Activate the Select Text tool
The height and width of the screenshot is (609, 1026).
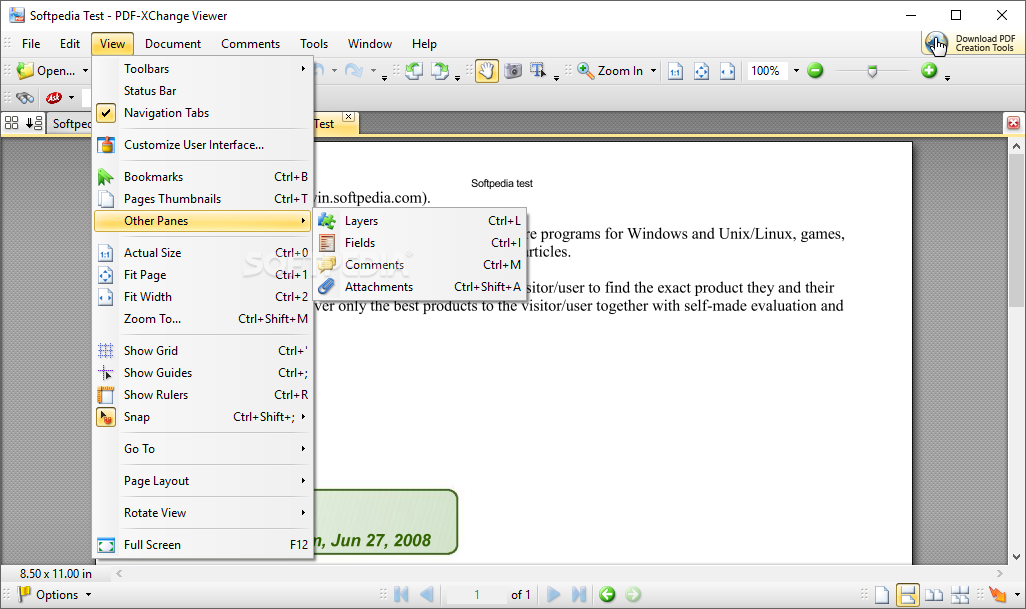click(x=538, y=71)
